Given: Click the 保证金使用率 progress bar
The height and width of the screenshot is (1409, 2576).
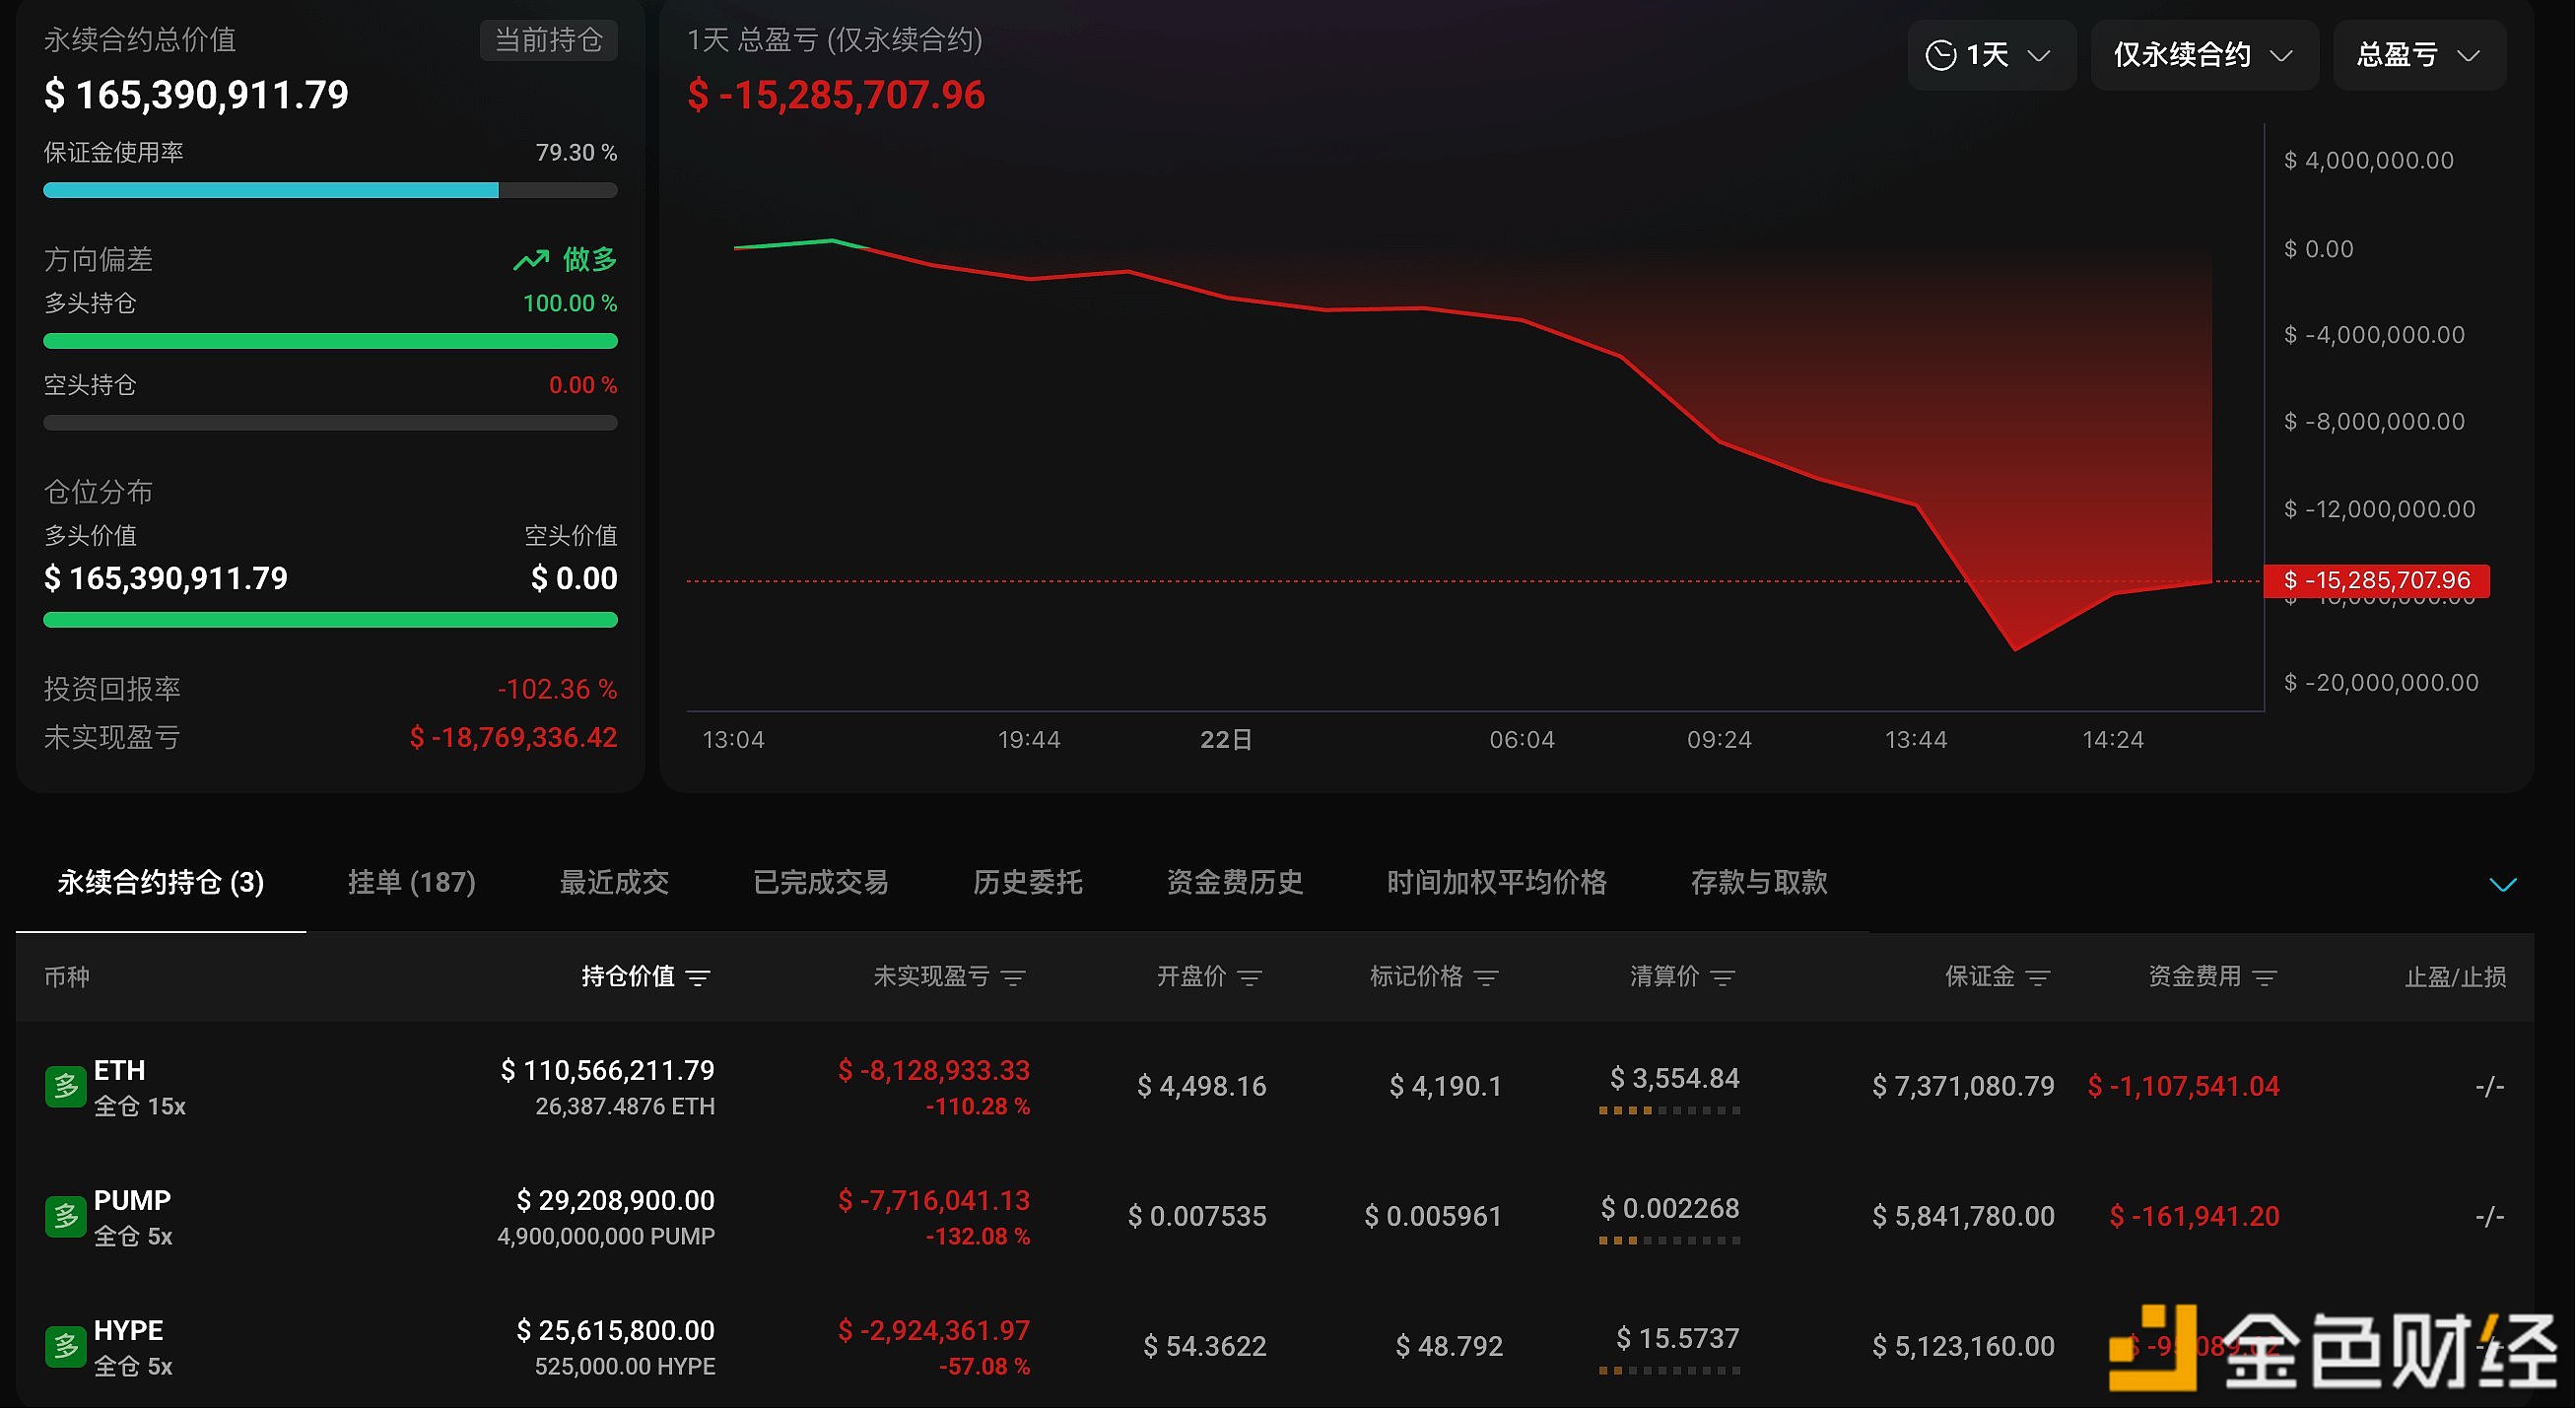Looking at the screenshot, I should 330,190.
